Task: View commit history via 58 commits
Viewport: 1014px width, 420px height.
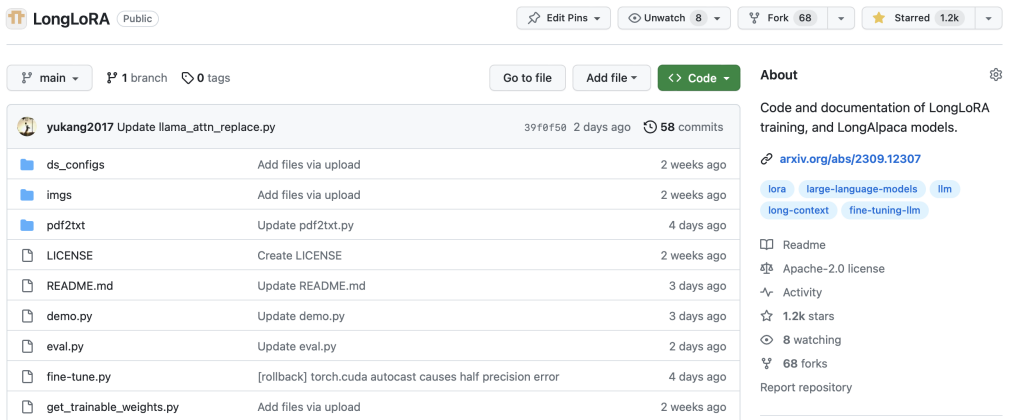Action: tap(683, 127)
